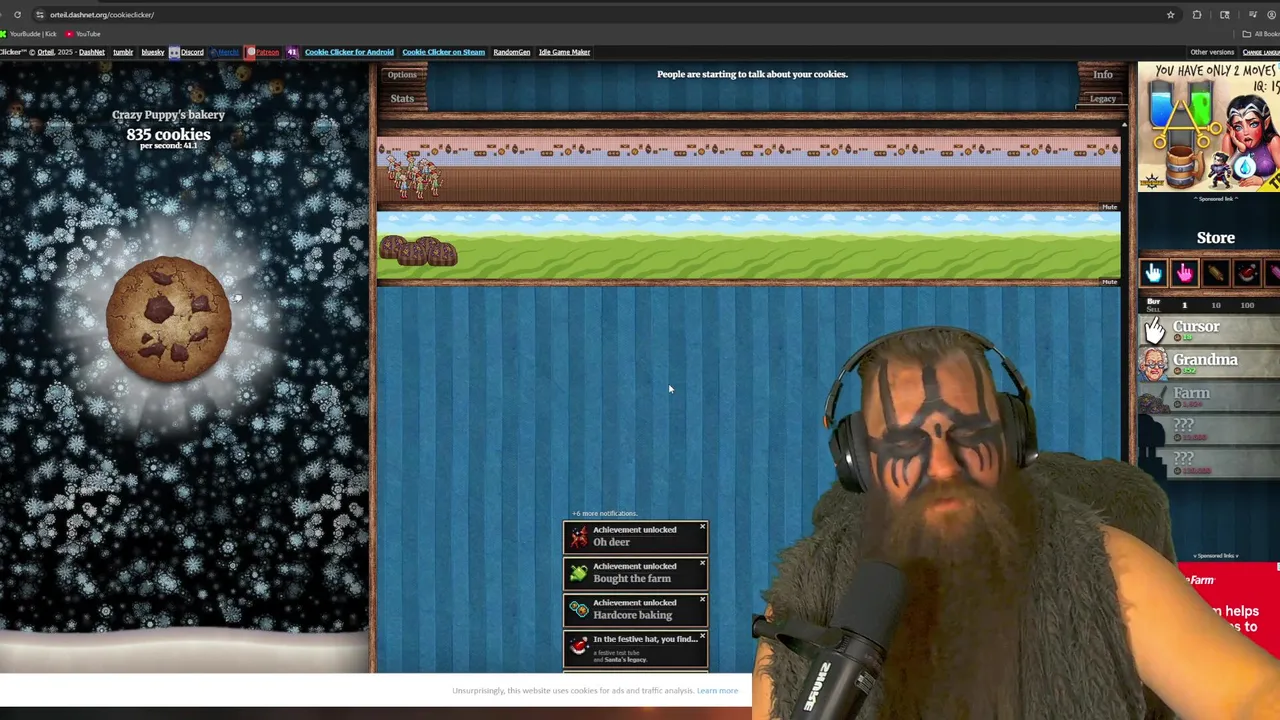Click the bakery name Crazy Puppy's bakery
The image size is (1280, 720).
tap(168, 114)
